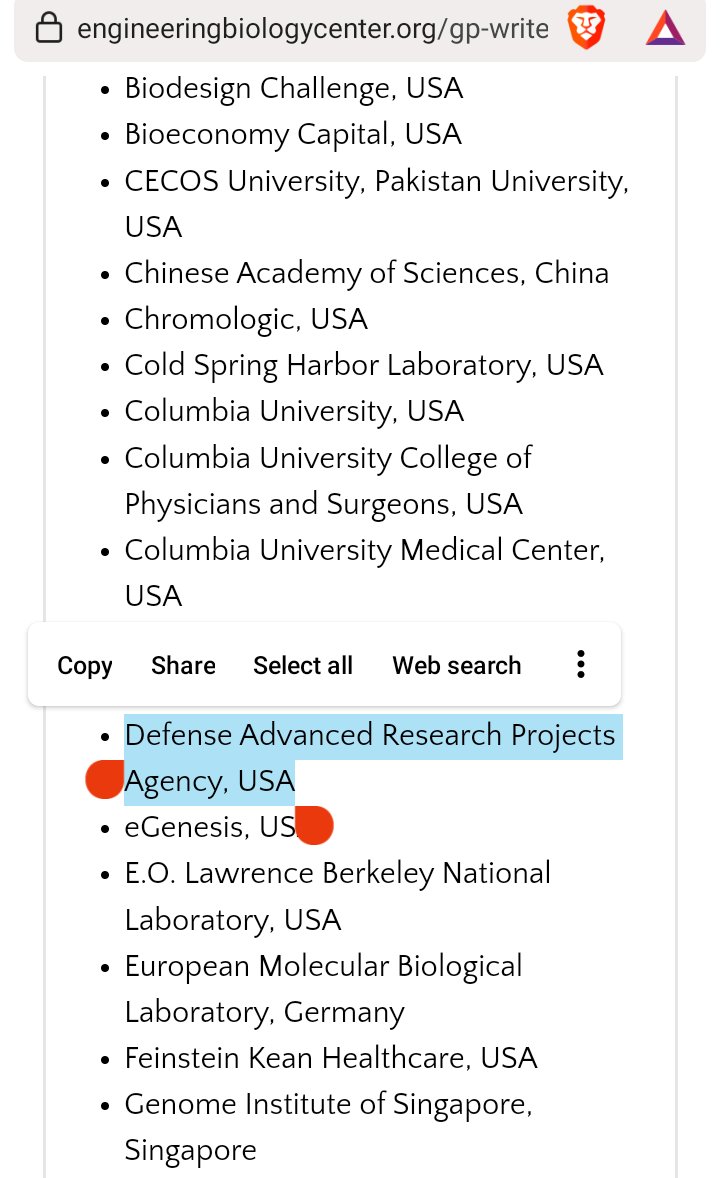720x1178 pixels.
Task: Choose Copy in the selection menu
Action: tap(85, 666)
